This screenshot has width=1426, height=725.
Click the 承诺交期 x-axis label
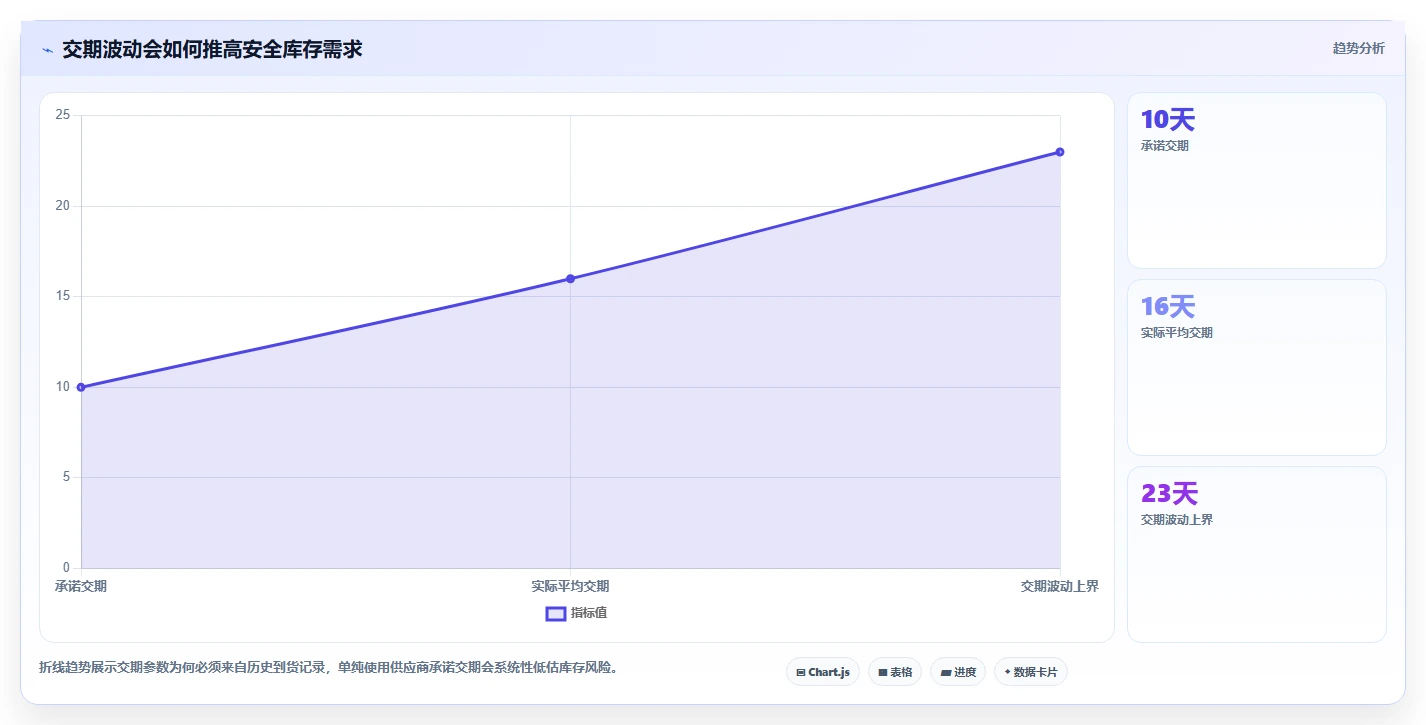click(81, 586)
